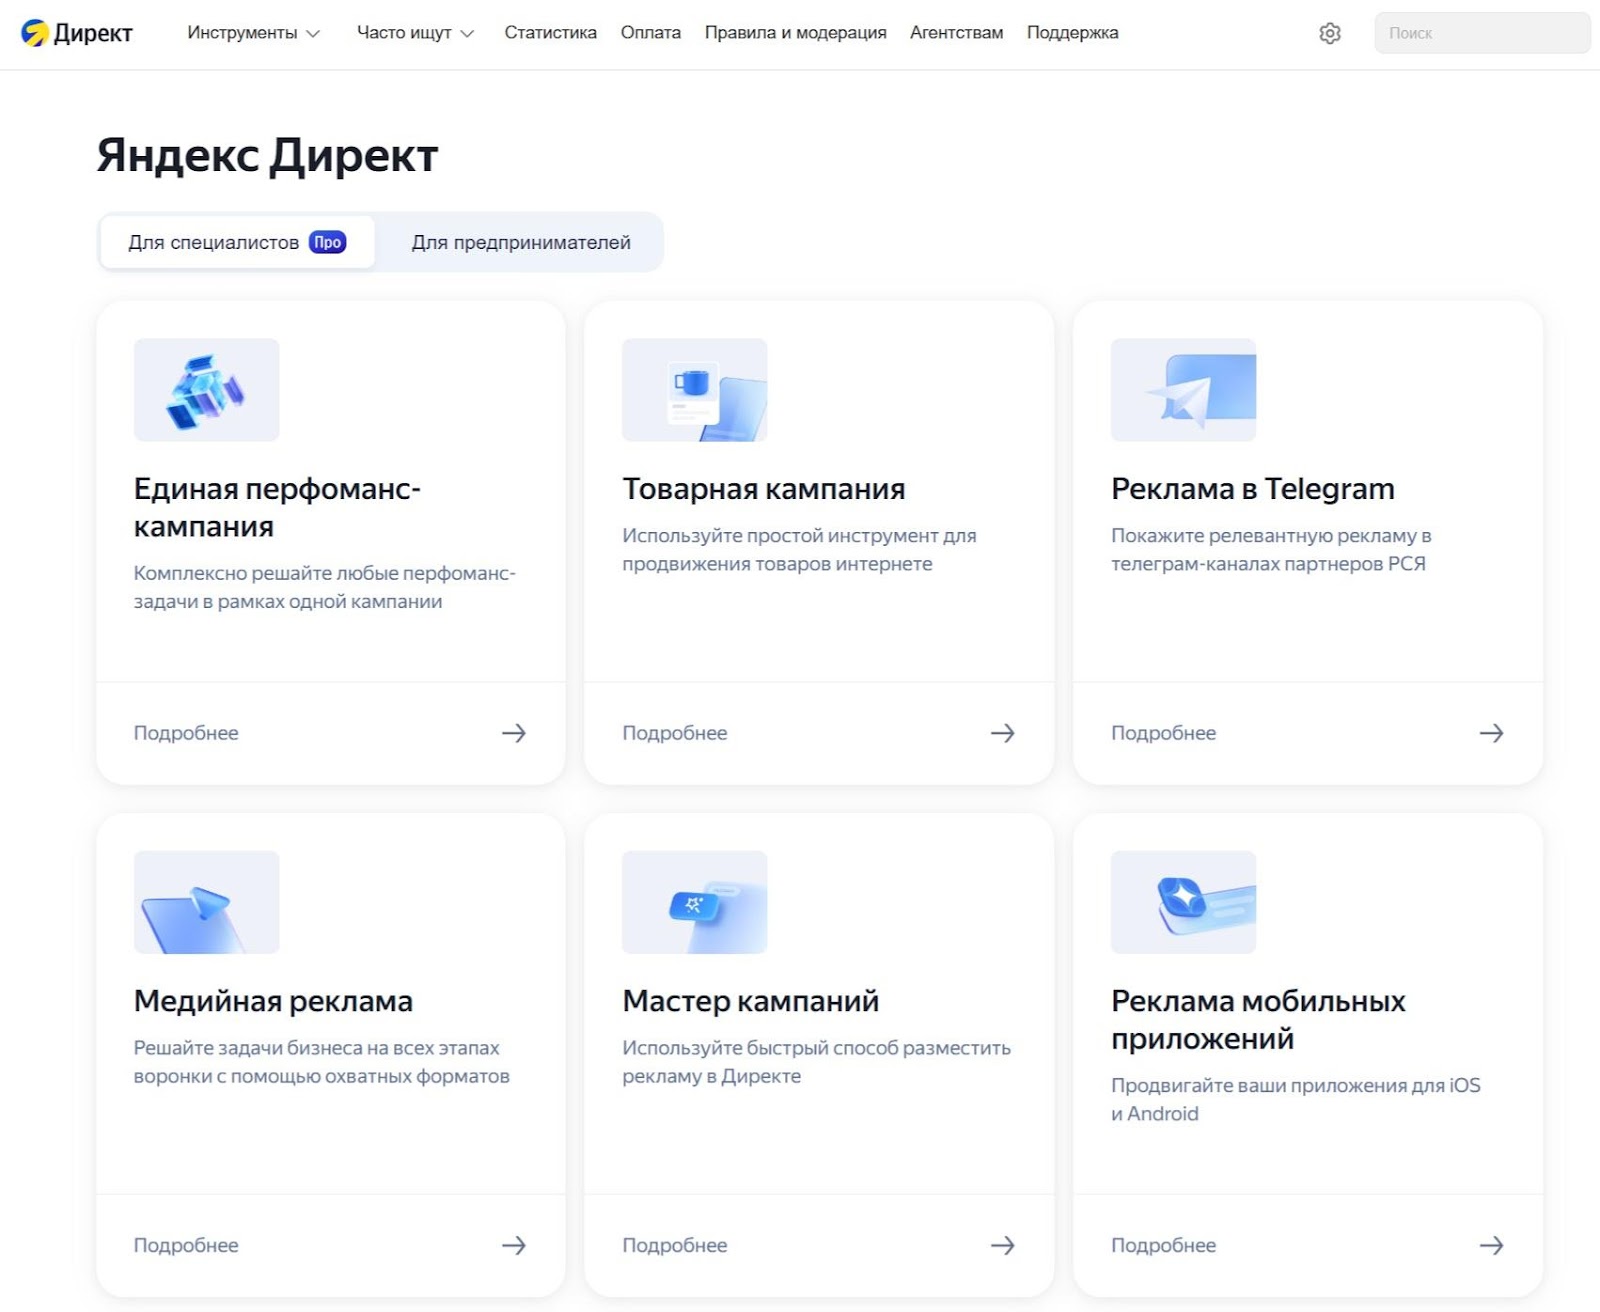Image resolution: width=1600 pixels, height=1312 pixels.
Task: Expand the Инструменты dropdown menu
Action: (x=253, y=33)
